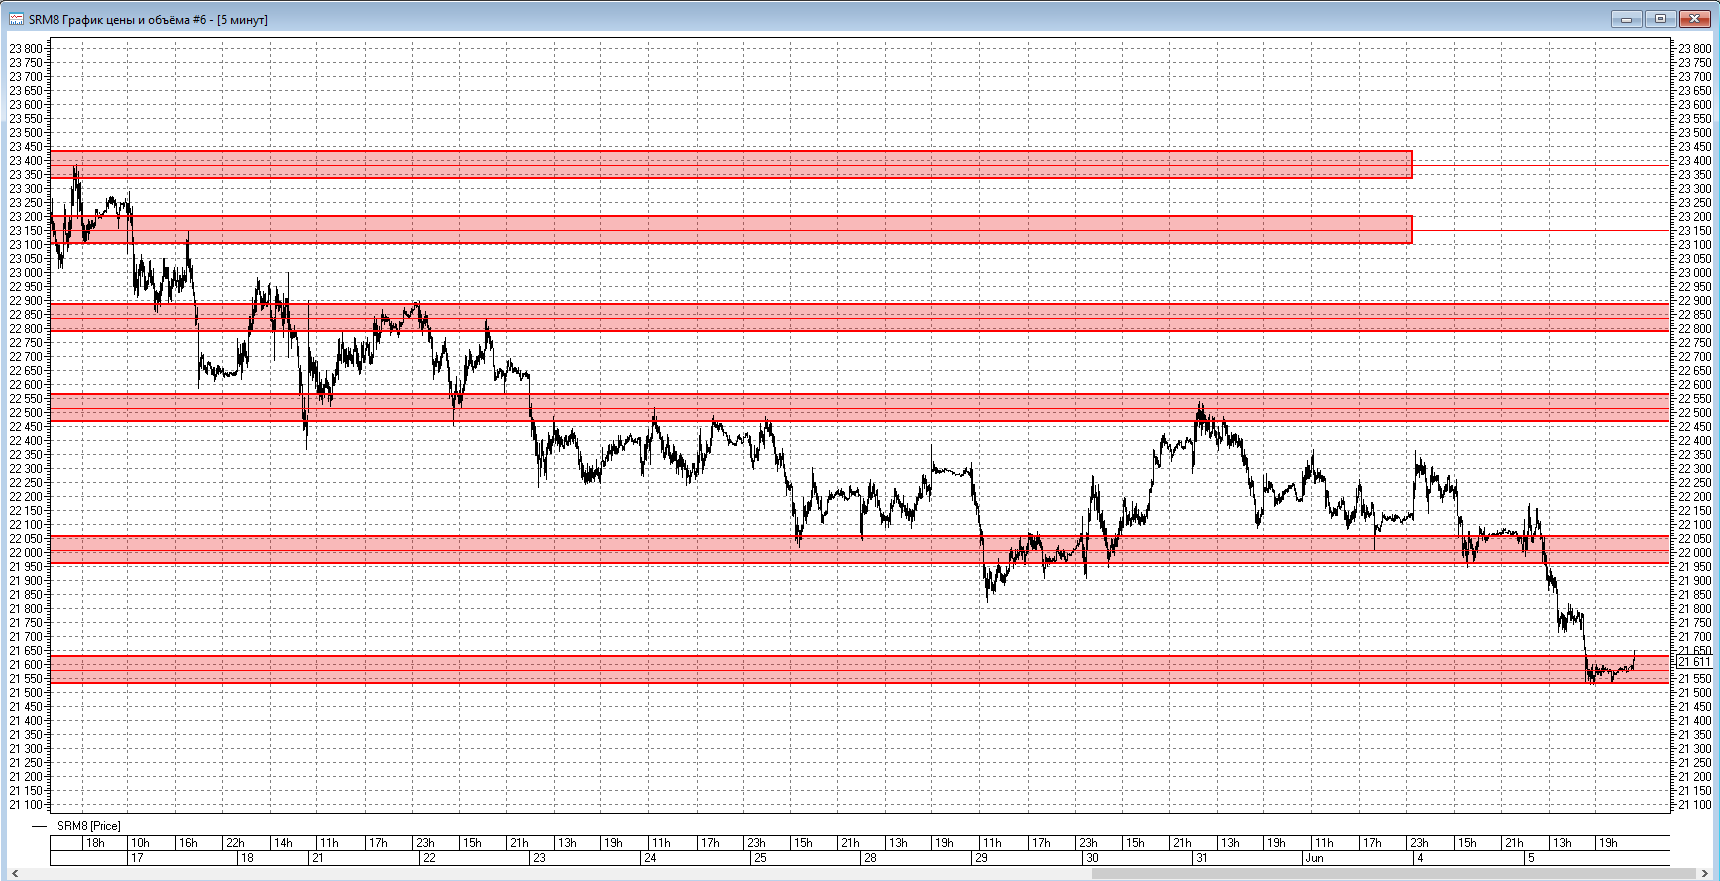
Task: Click date label '23' in the date row
Action: click(539, 858)
